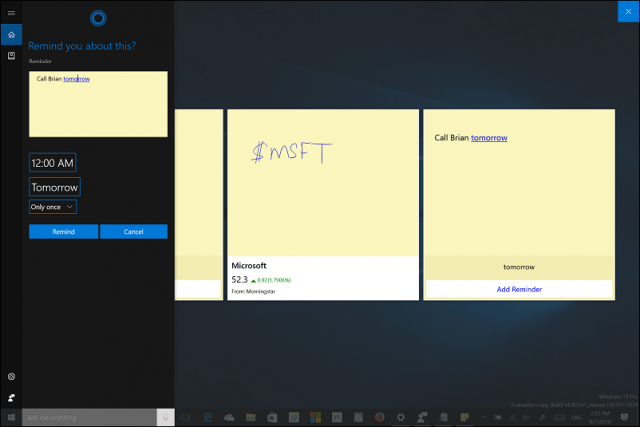Show hidden system tray icons
Screen dimensions: 640x427
(483, 417)
